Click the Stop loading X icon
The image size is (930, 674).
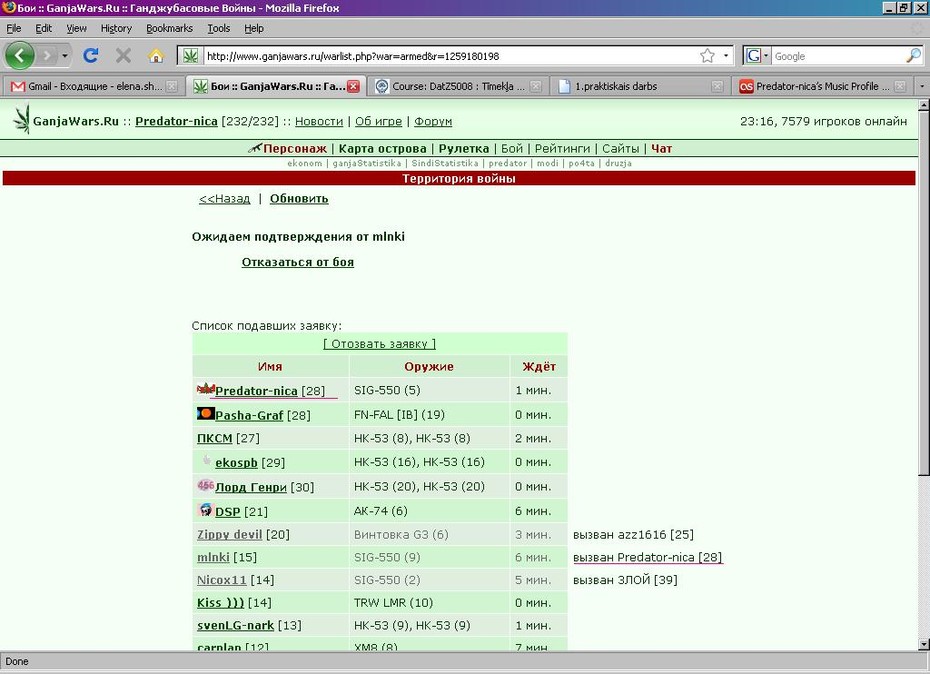(123, 56)
